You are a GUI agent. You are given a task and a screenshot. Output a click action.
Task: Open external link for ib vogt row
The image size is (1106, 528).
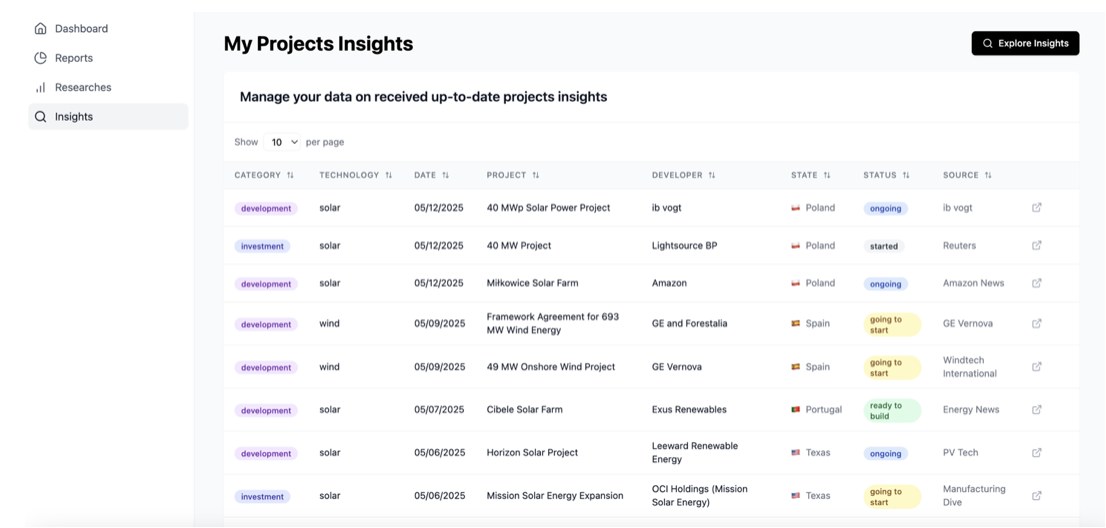click(1036, 207)
